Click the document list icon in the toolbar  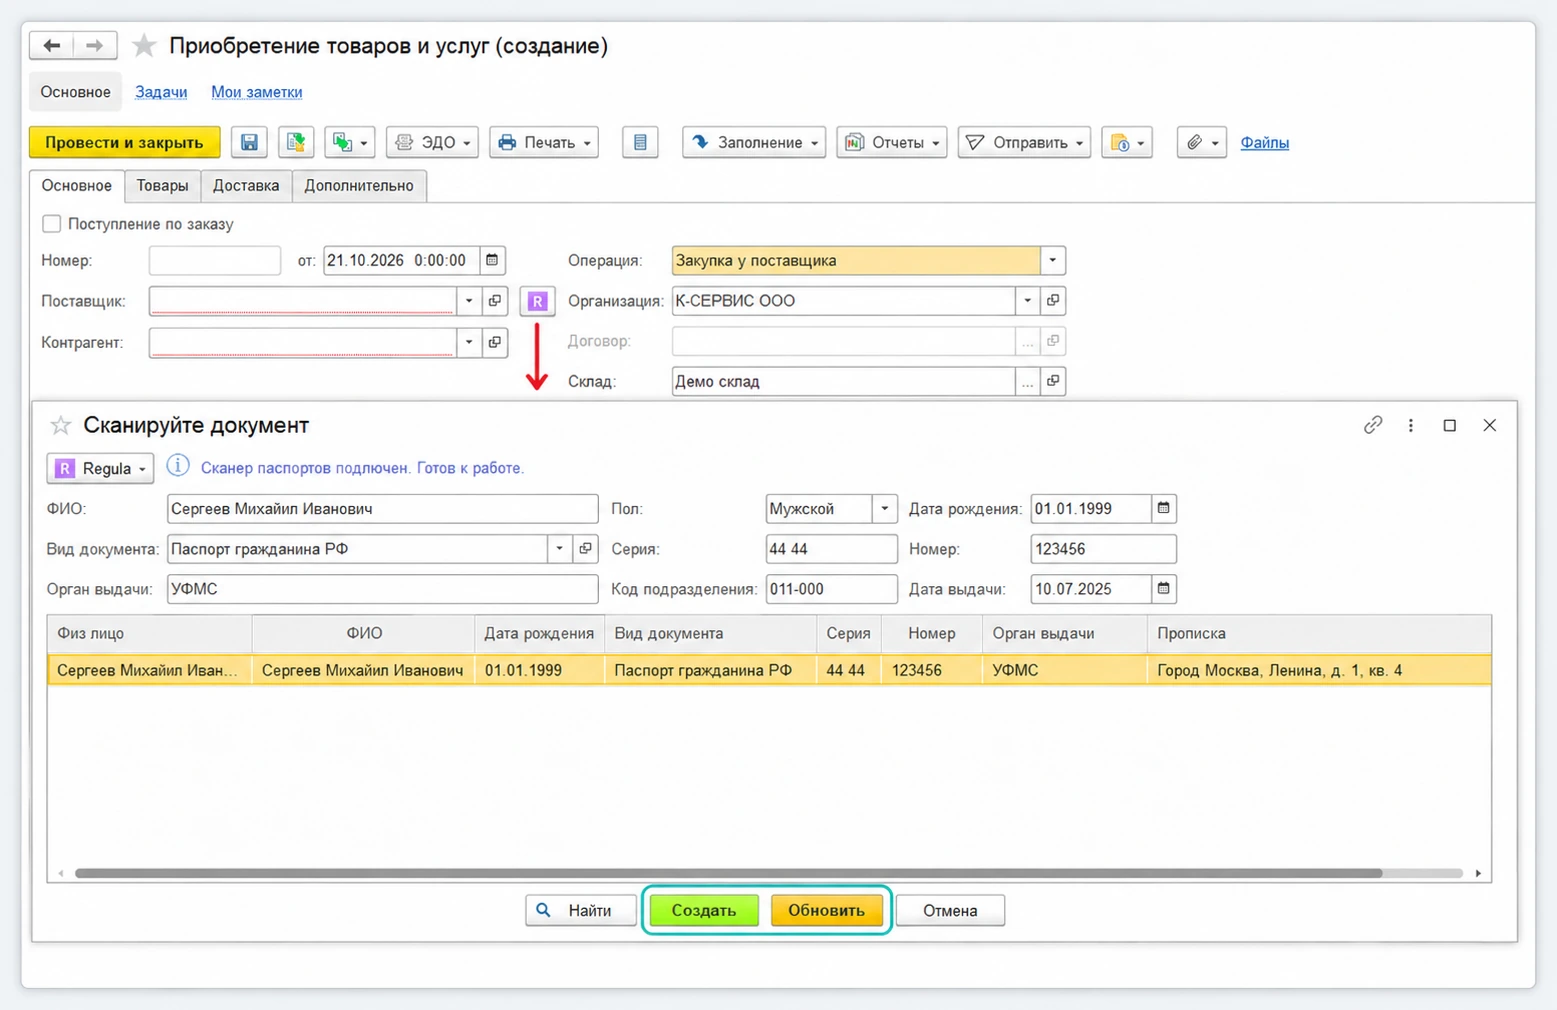click(640, 142)
